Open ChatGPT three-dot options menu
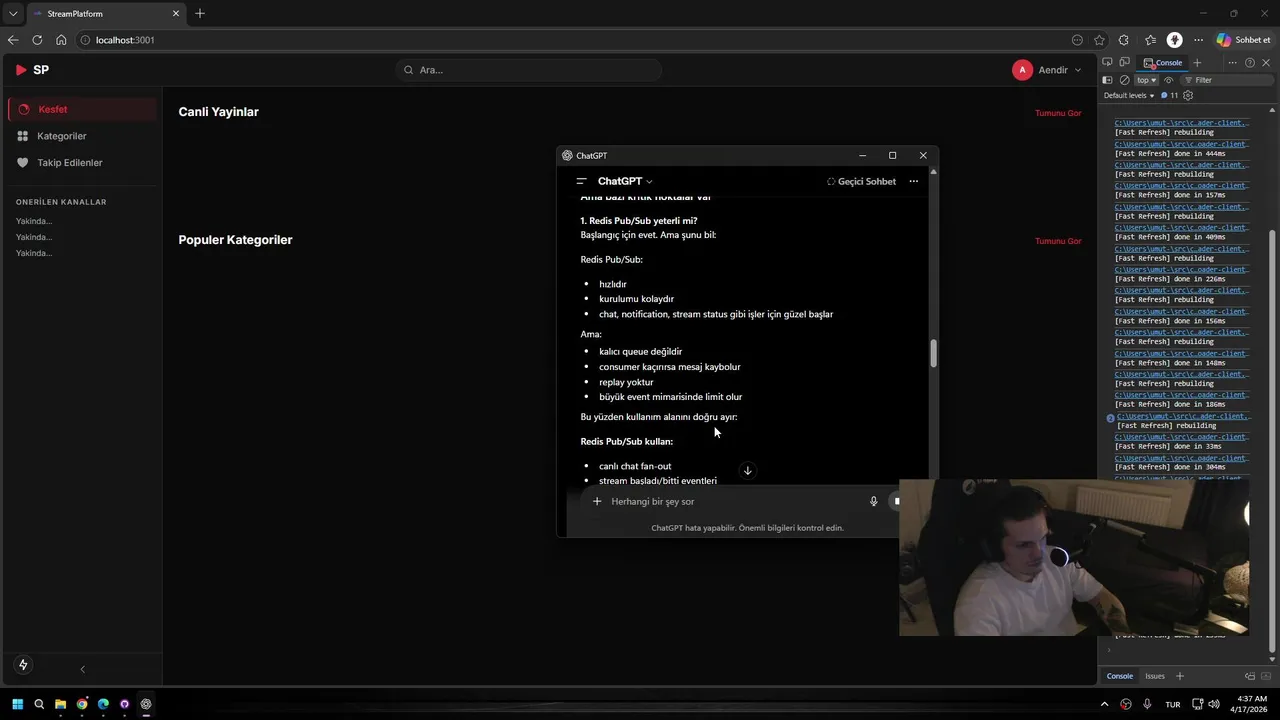This screenshot has height=720, width=1280. pyautogui.click(x=913, y=181)
